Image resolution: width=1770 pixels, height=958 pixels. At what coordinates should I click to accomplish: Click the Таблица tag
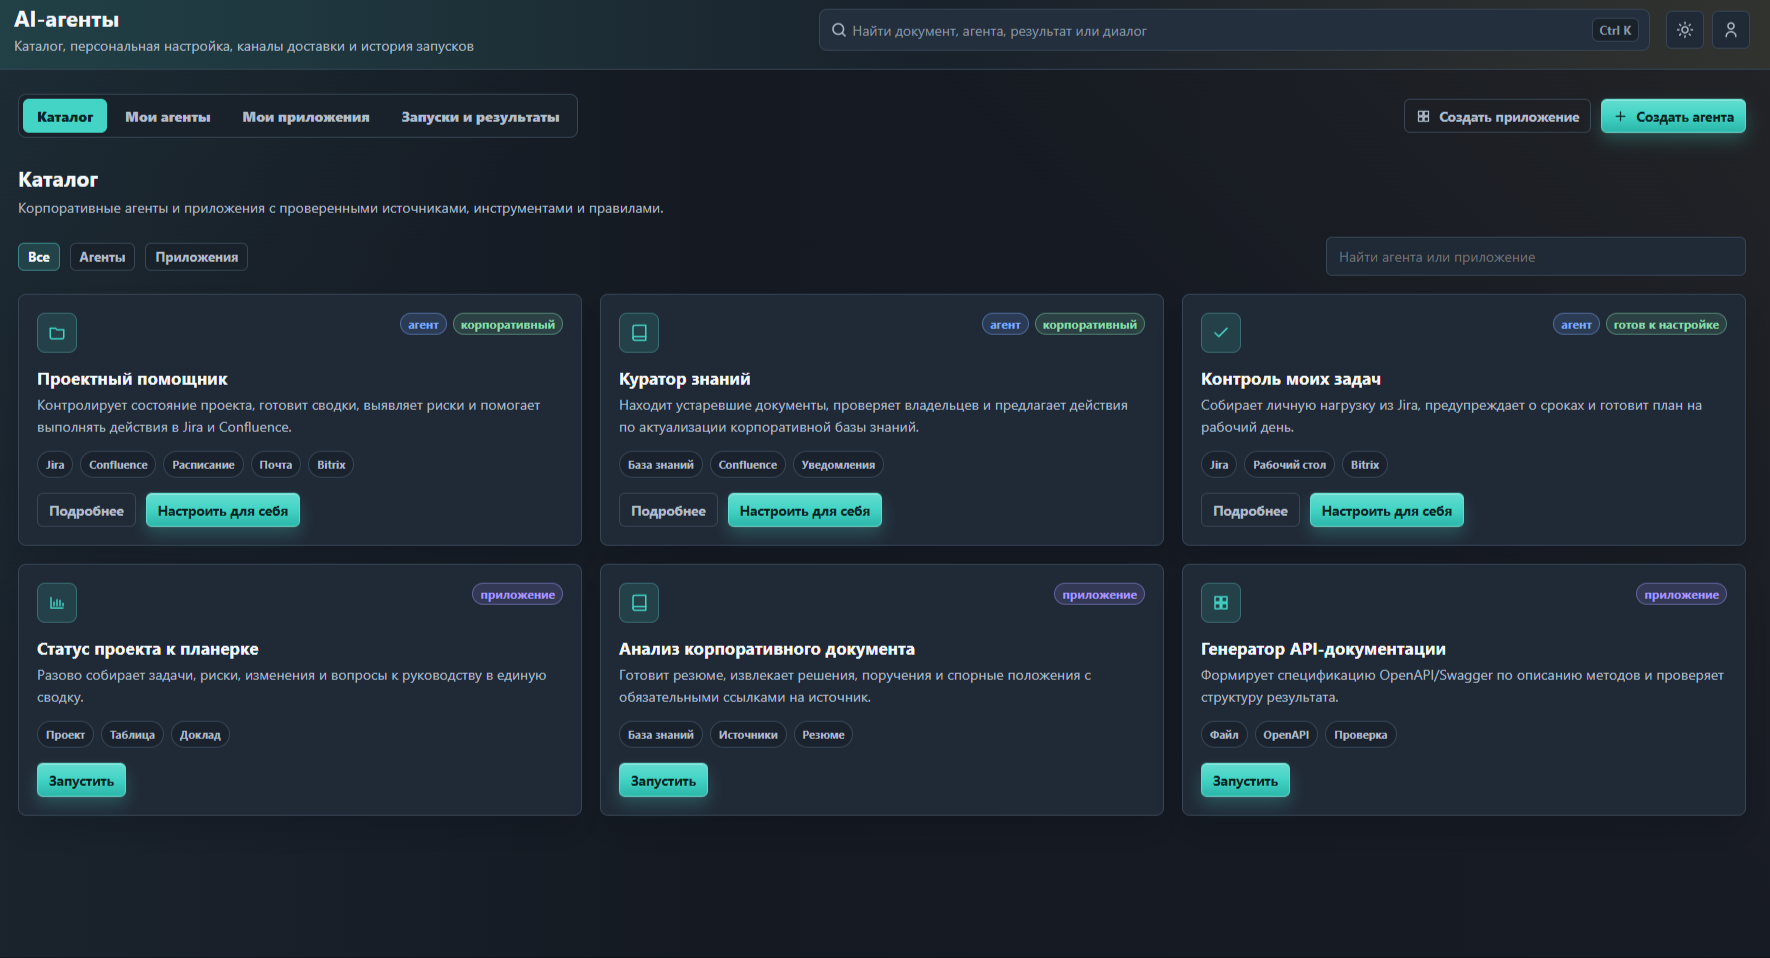click(132, 734)
